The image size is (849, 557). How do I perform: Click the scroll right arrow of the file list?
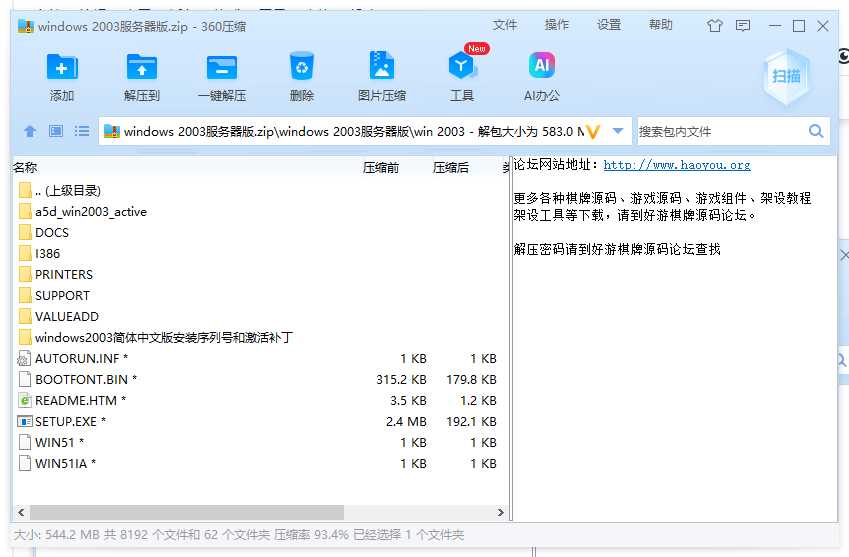coord(501,512)
